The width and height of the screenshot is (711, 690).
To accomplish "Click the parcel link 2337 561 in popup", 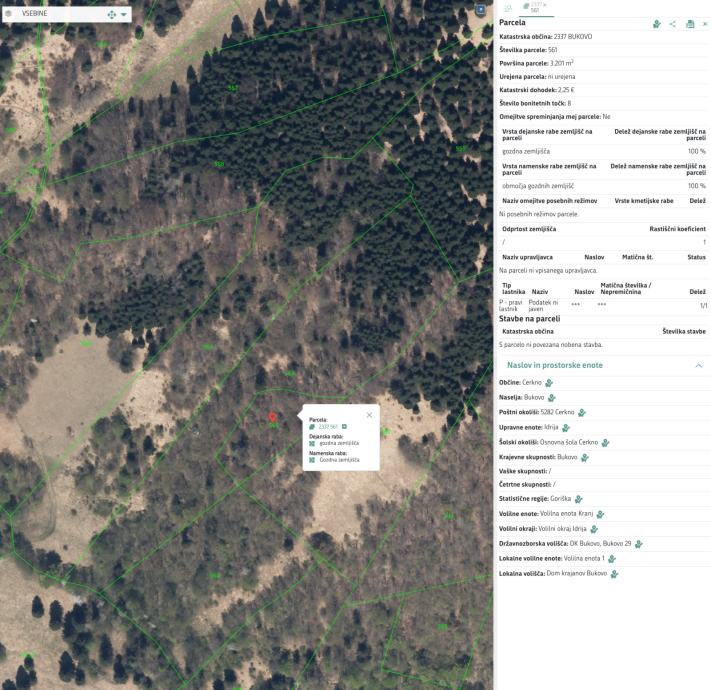I will pyautogui.click(x=328, y=427).
